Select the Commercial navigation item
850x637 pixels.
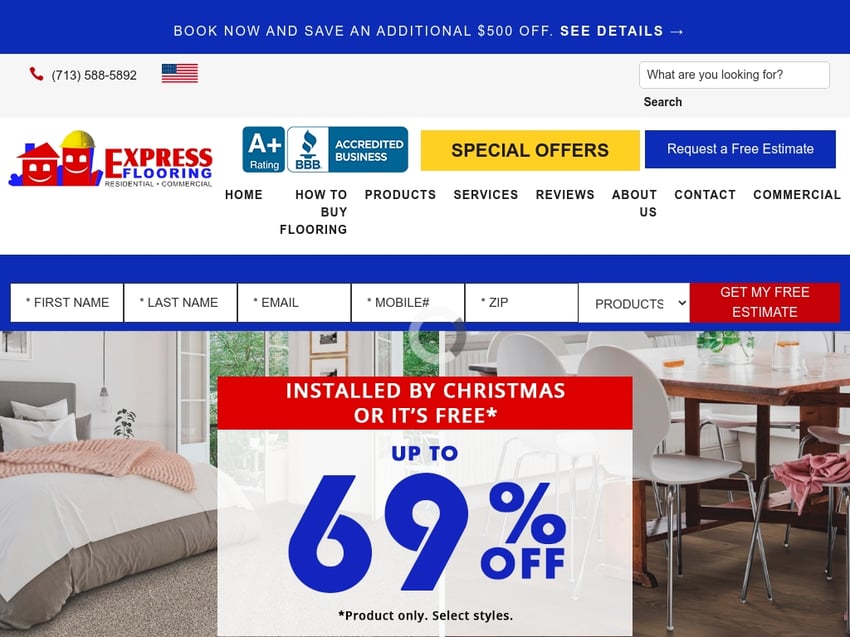pos(797,195)
